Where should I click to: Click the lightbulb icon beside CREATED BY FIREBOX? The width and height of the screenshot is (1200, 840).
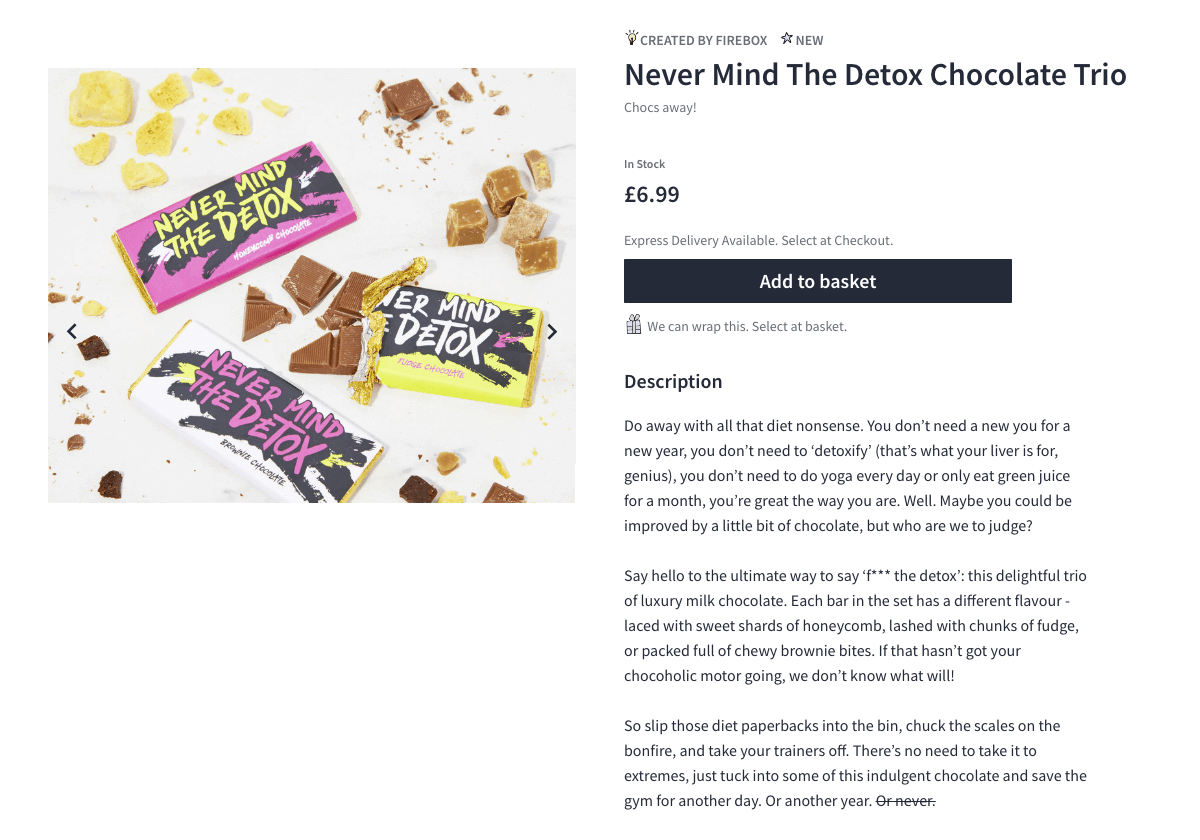631,37
